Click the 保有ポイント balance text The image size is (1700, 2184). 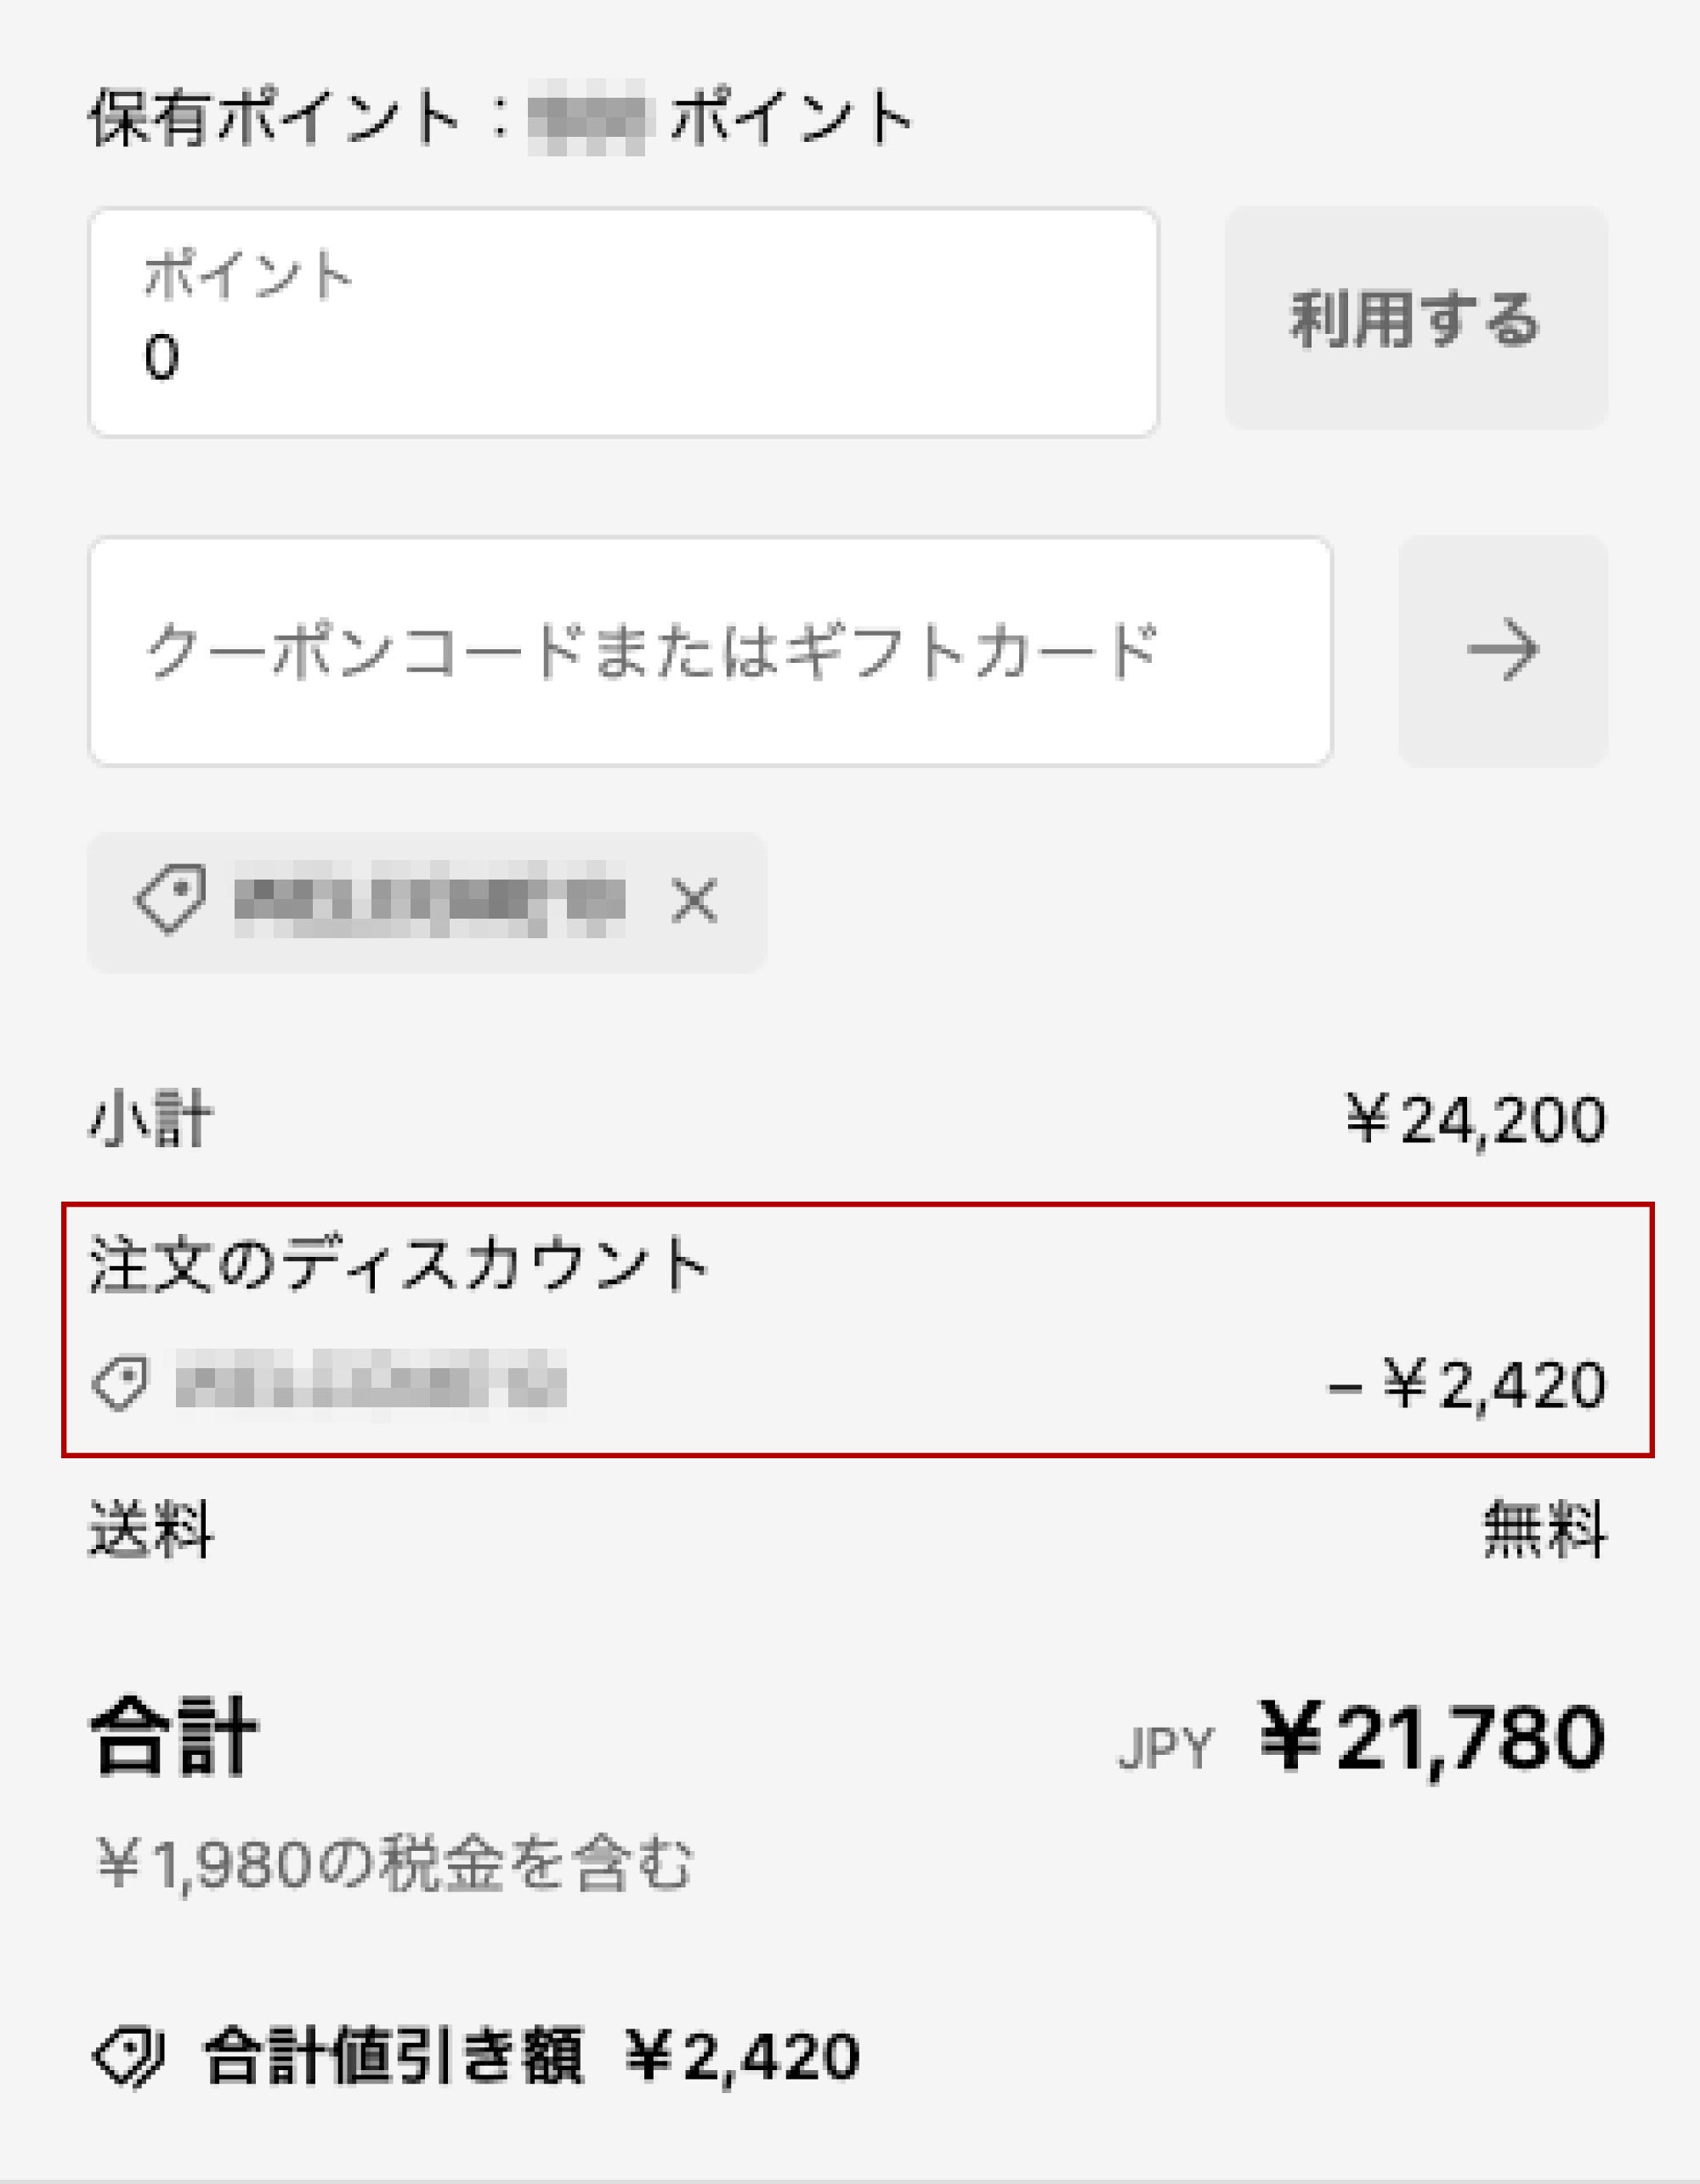[x=500, y=118]
